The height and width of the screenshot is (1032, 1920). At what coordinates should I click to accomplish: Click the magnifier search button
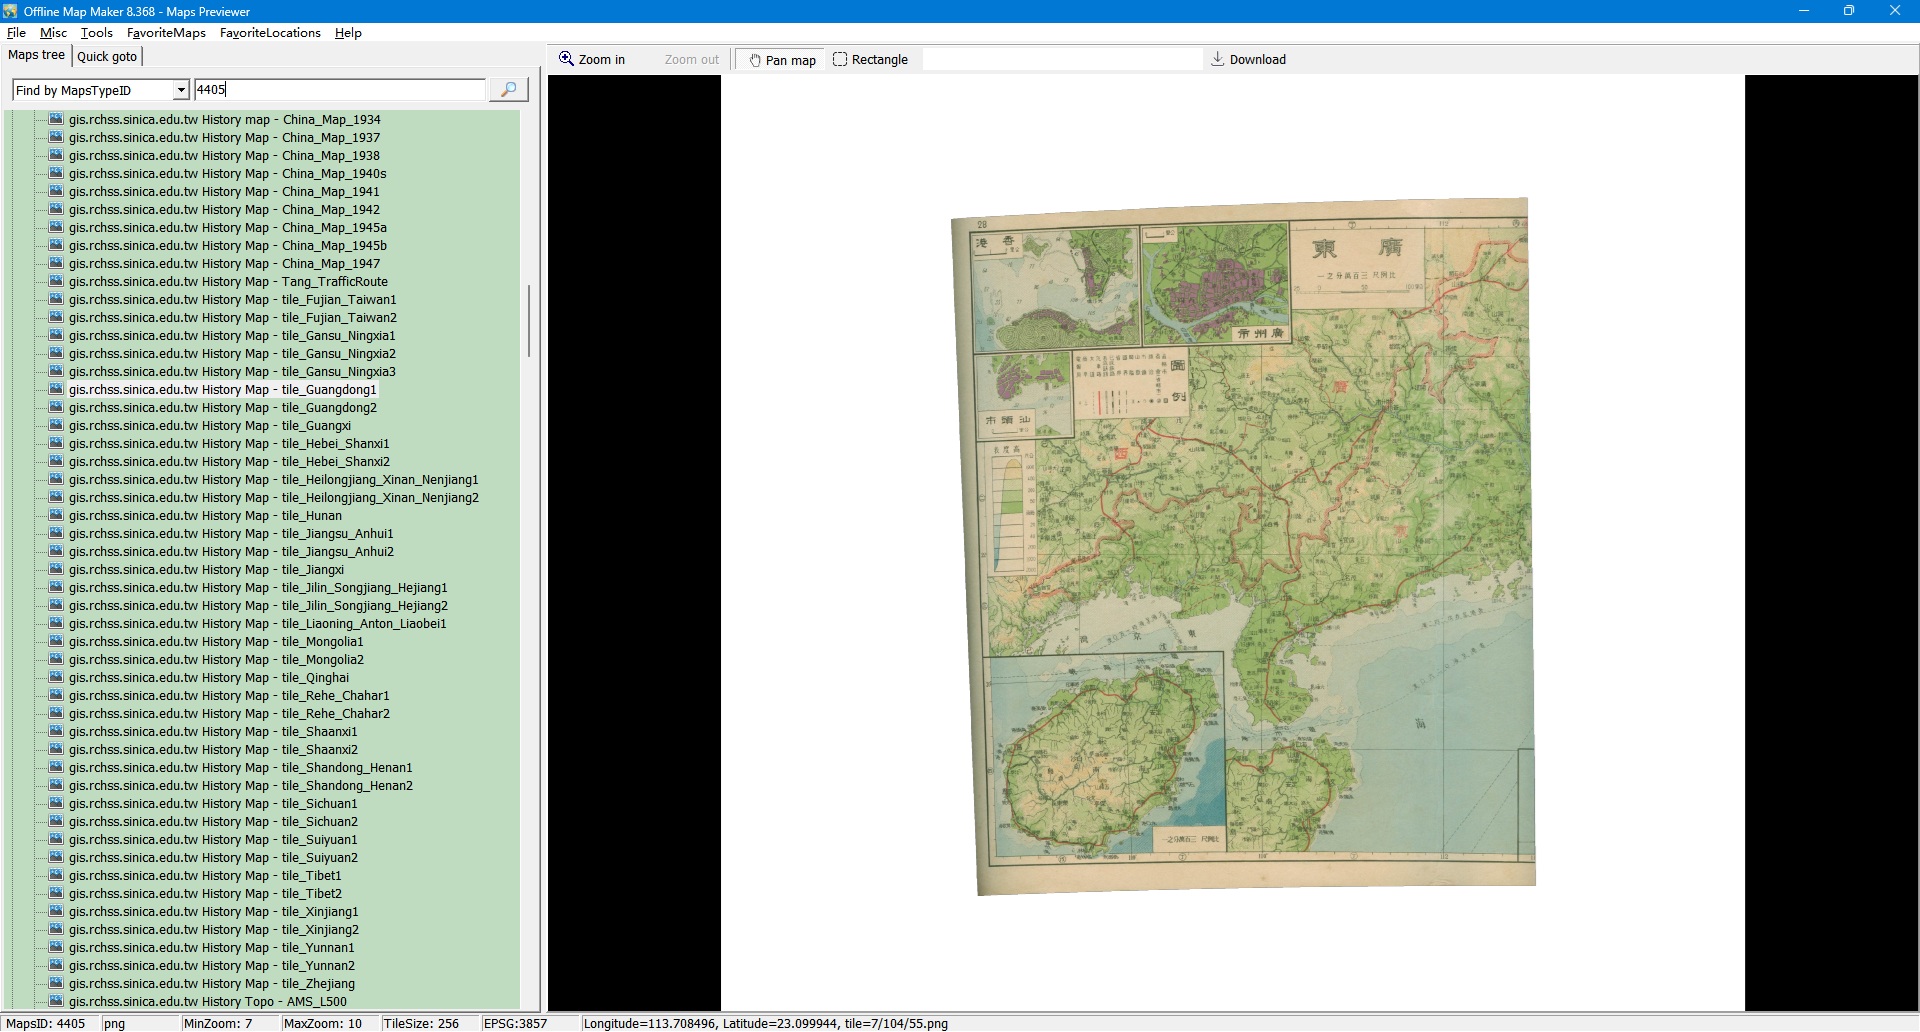coord(508,90)
